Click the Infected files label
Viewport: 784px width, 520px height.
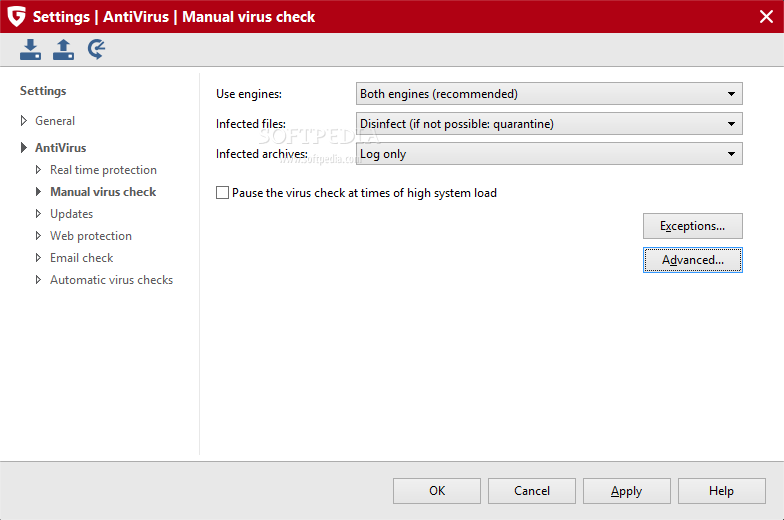tap(251, 124)
